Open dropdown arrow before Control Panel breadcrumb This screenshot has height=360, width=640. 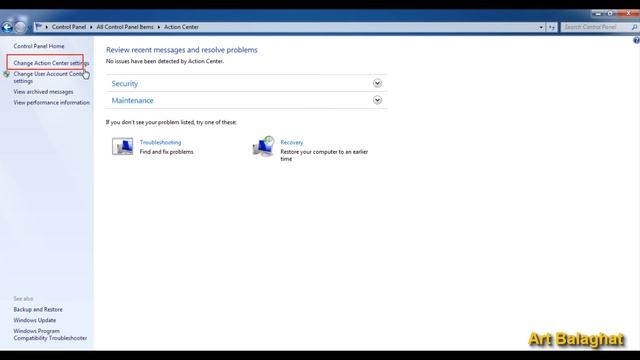point(47,27)
